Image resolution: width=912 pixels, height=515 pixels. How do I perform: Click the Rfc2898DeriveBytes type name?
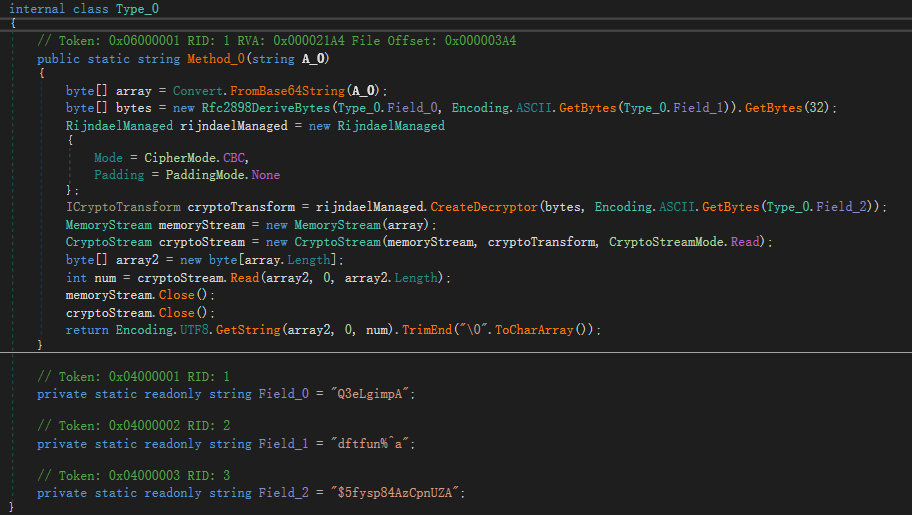click(x=266, y=108)
